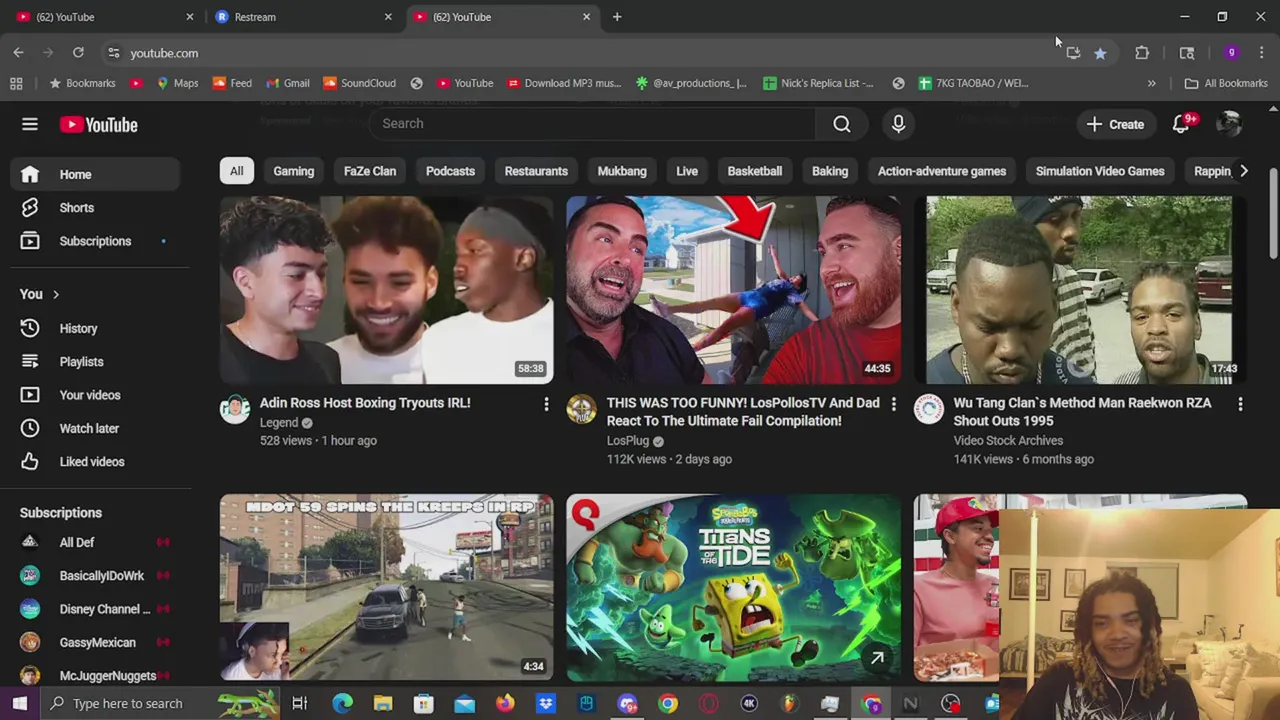The image size is (1280, 720).
Task: Select the All filter chip
Action: [237, 171]
